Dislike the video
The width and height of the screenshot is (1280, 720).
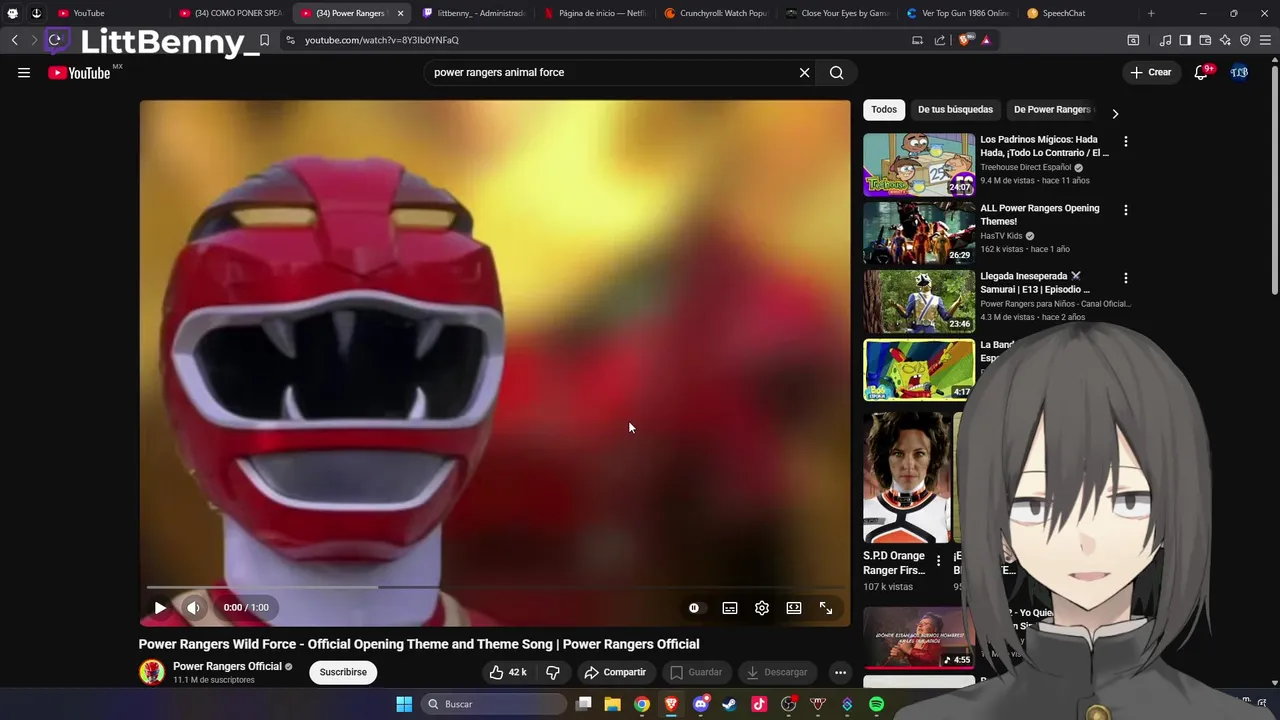tap(552, 672)
